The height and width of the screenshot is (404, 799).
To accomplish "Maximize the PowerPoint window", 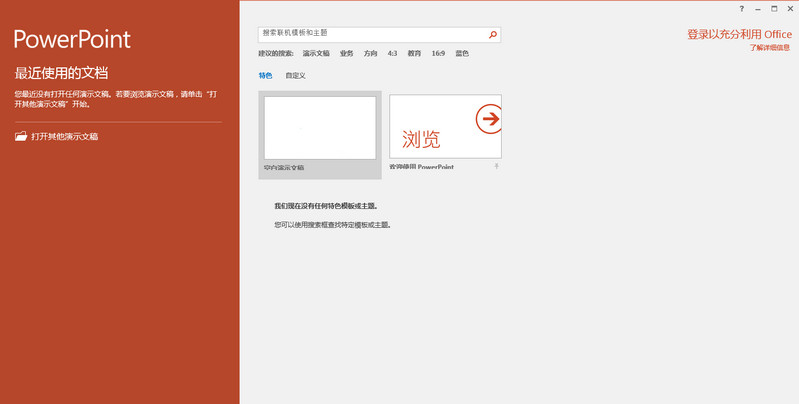I will tap(774, 9).
